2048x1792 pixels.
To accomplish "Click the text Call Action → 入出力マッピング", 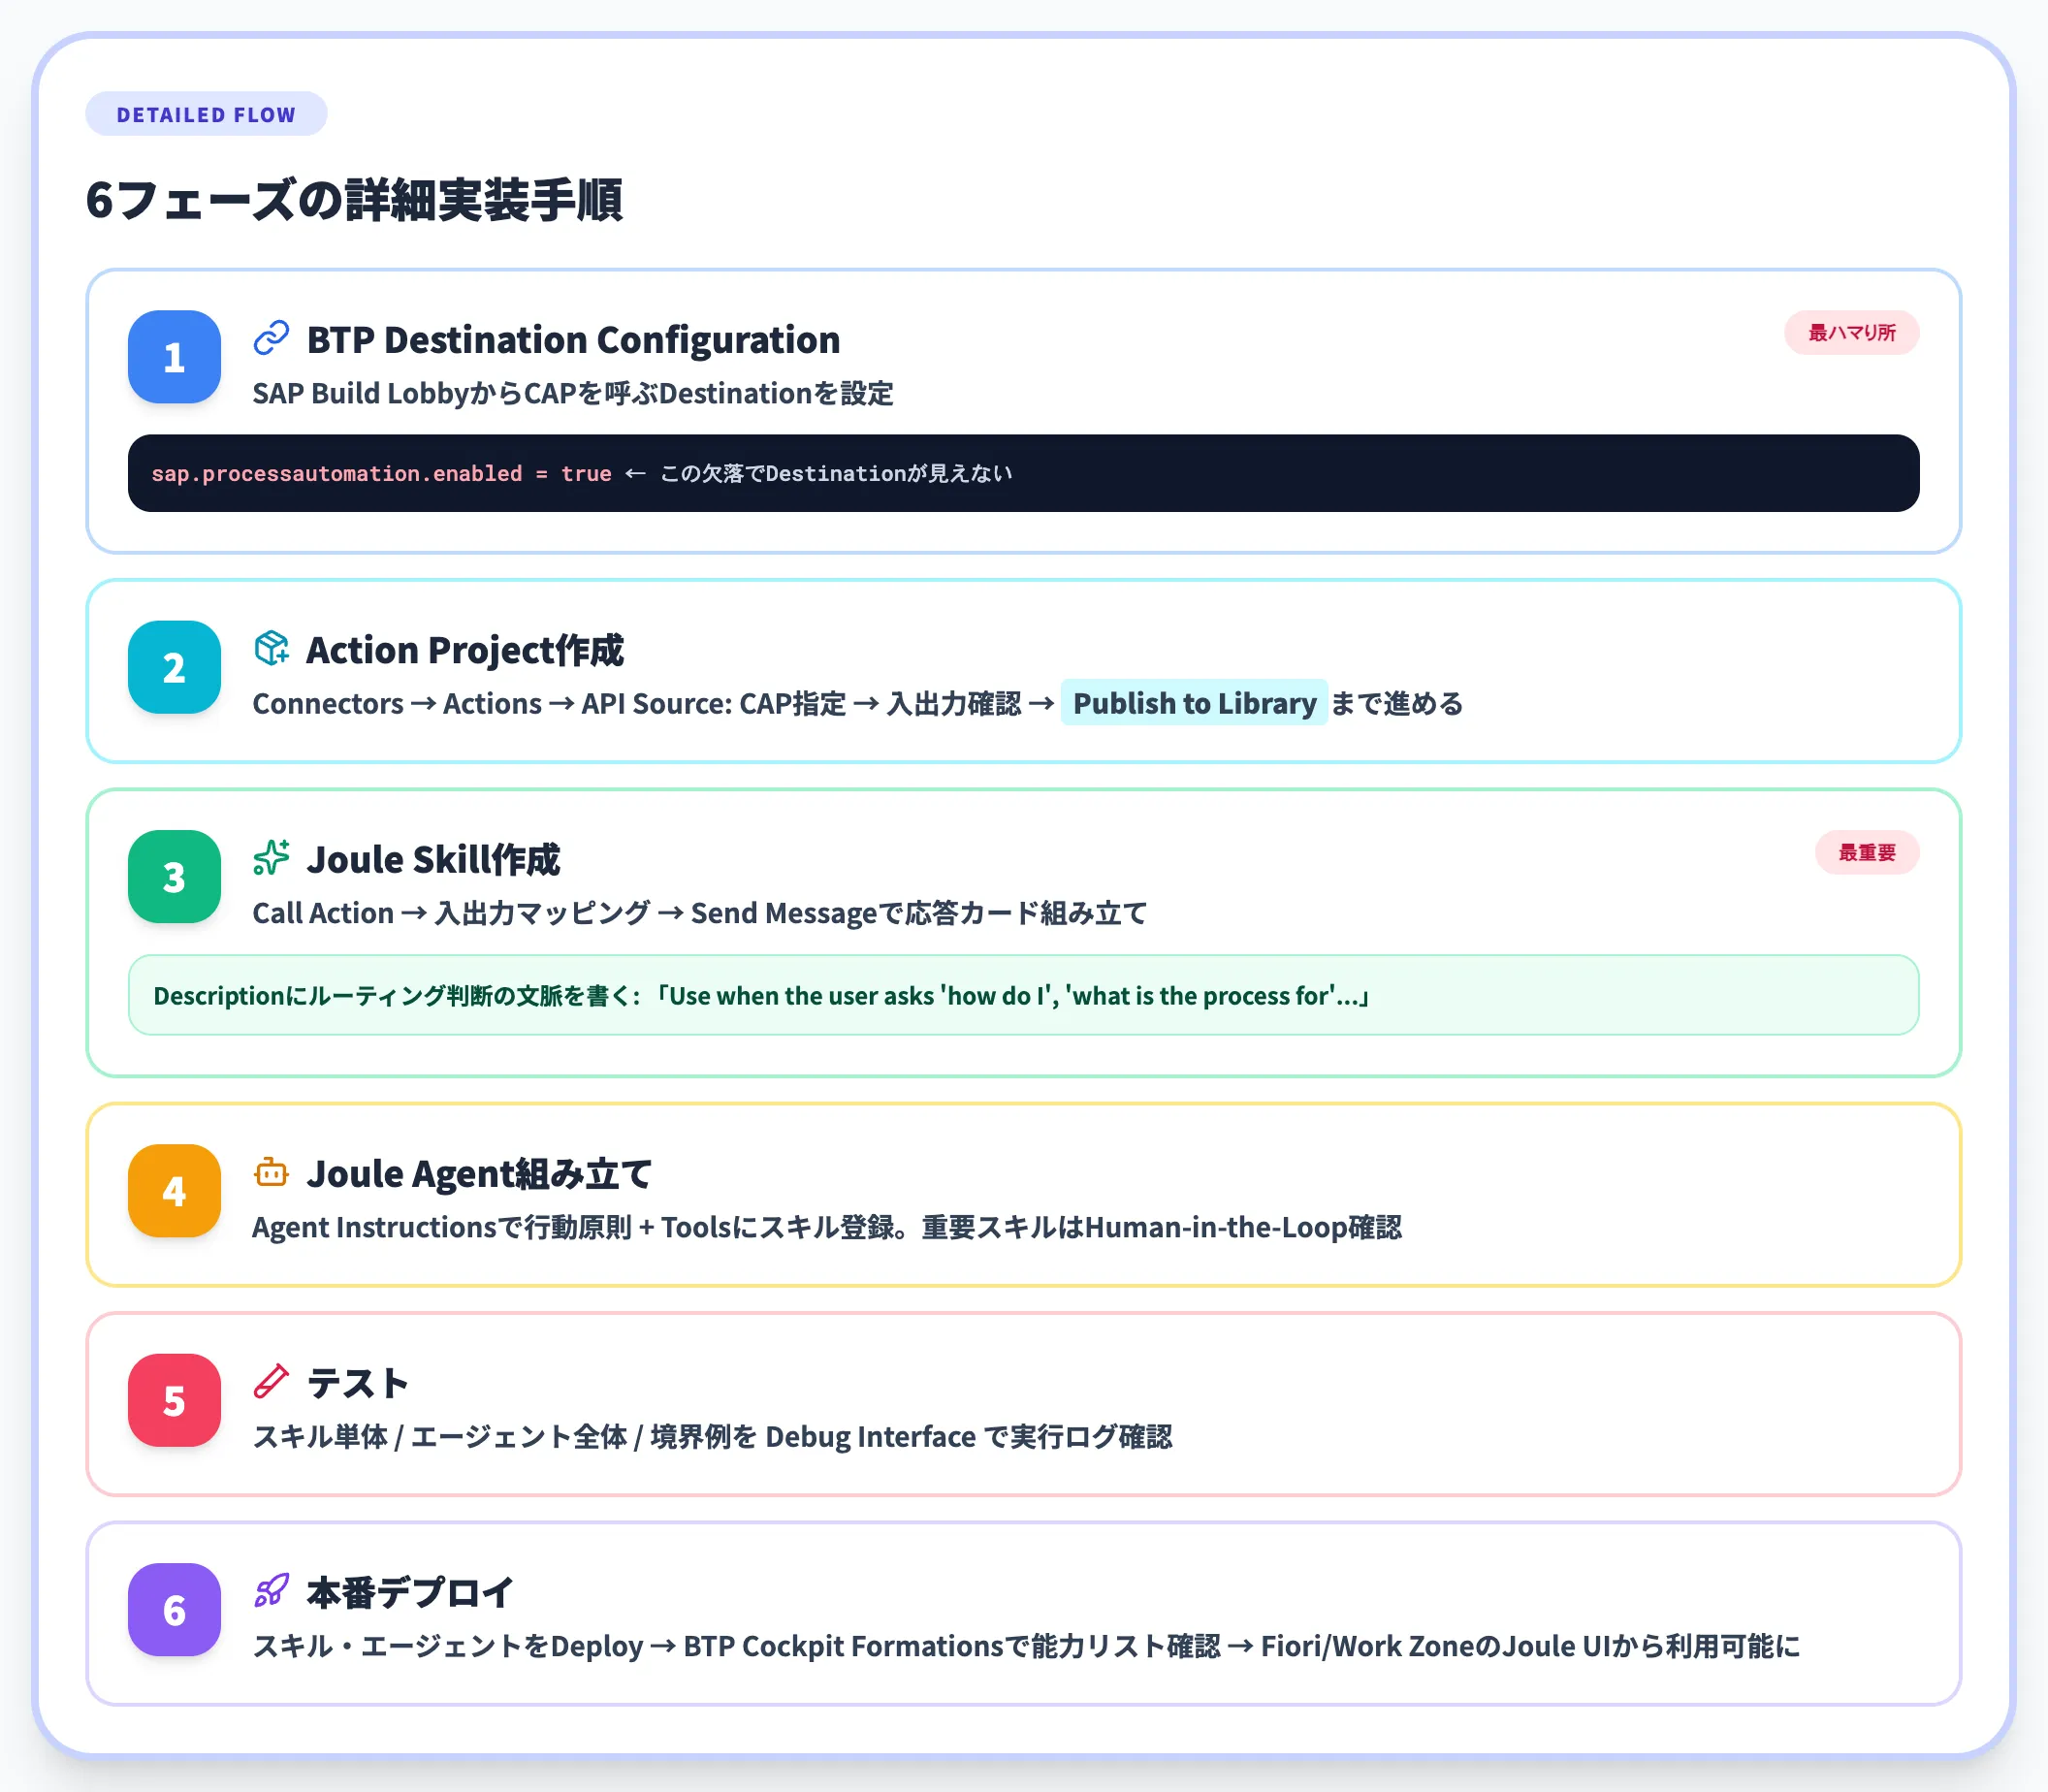I will click(x=451, y=913).
